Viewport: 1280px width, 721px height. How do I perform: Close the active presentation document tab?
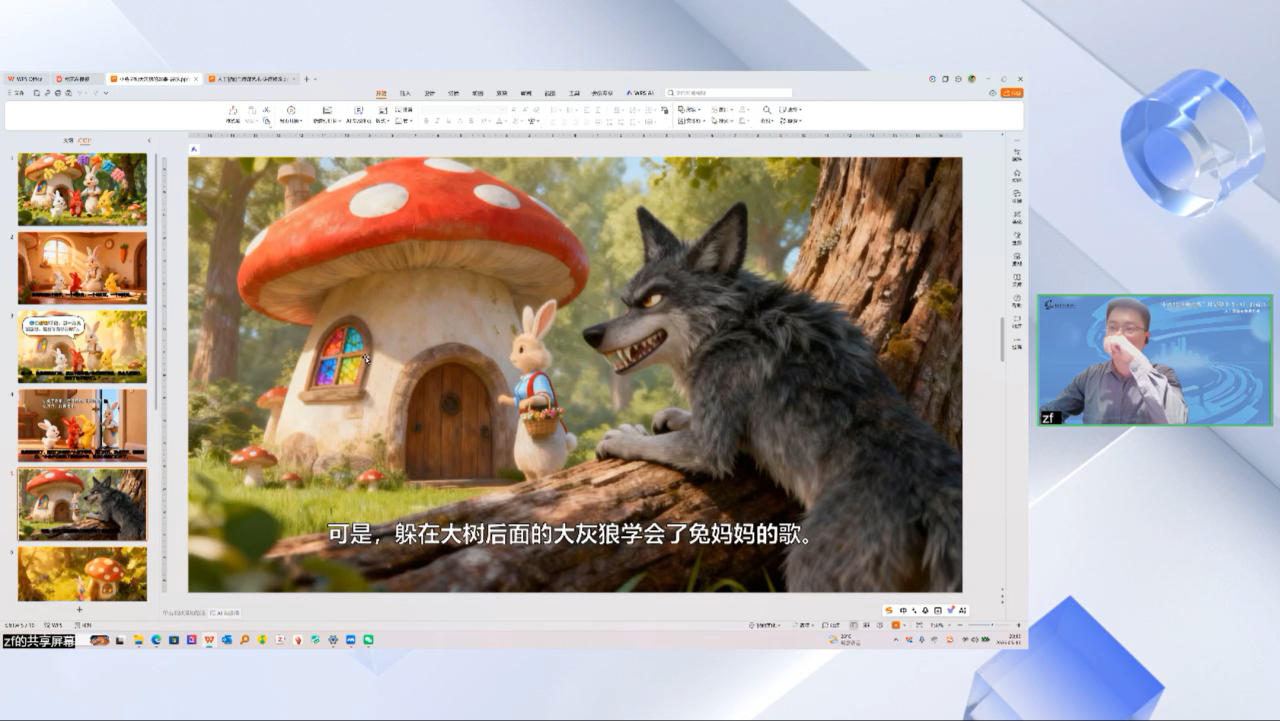pos(196,79)
